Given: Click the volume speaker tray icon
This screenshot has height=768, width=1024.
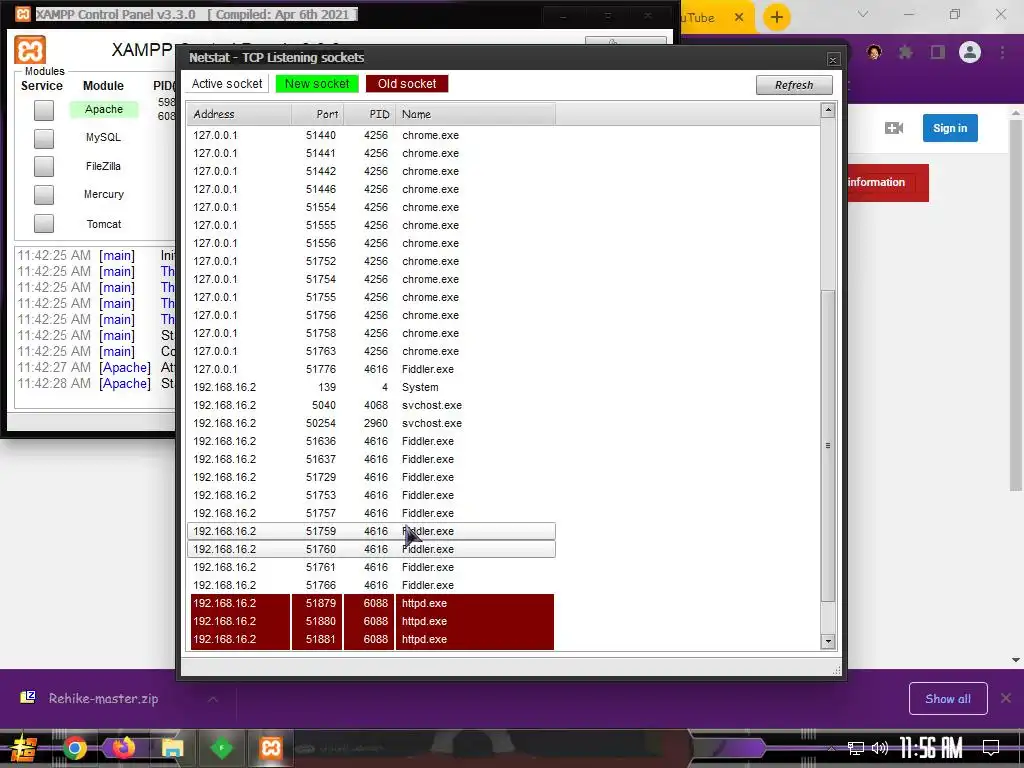Looking at the screenshot, I should [880, 748].
